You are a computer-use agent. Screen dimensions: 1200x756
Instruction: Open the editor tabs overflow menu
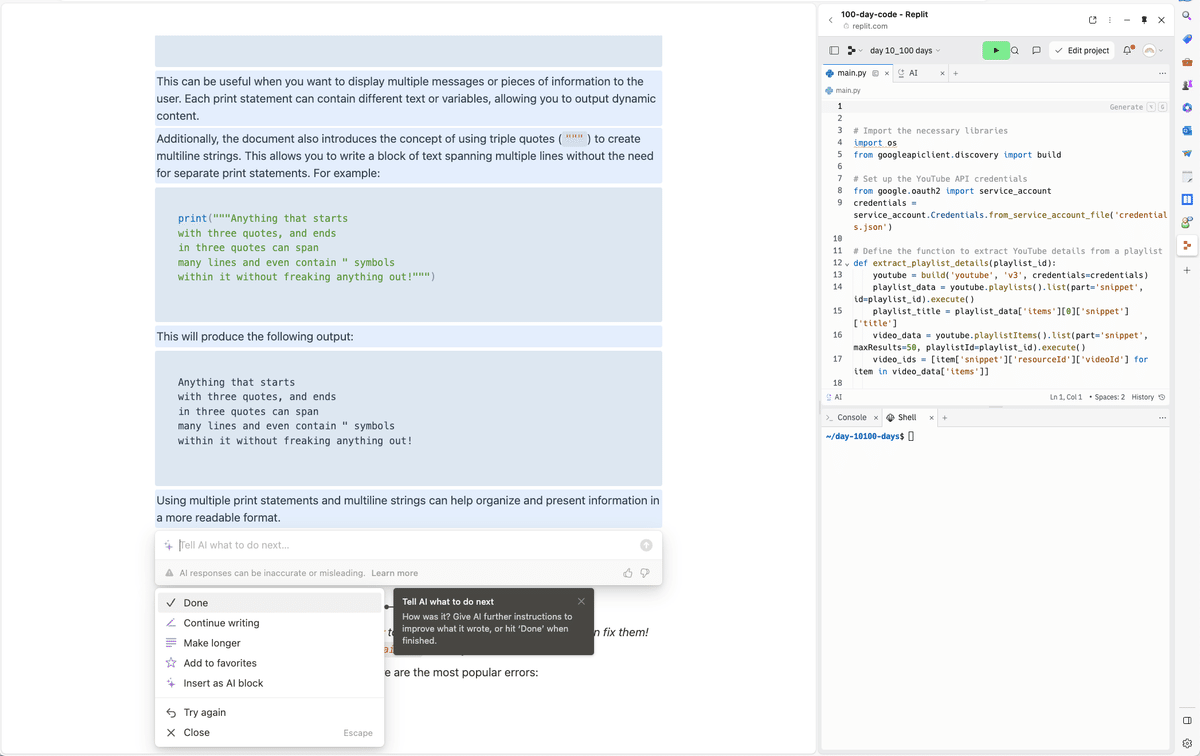1161,72
